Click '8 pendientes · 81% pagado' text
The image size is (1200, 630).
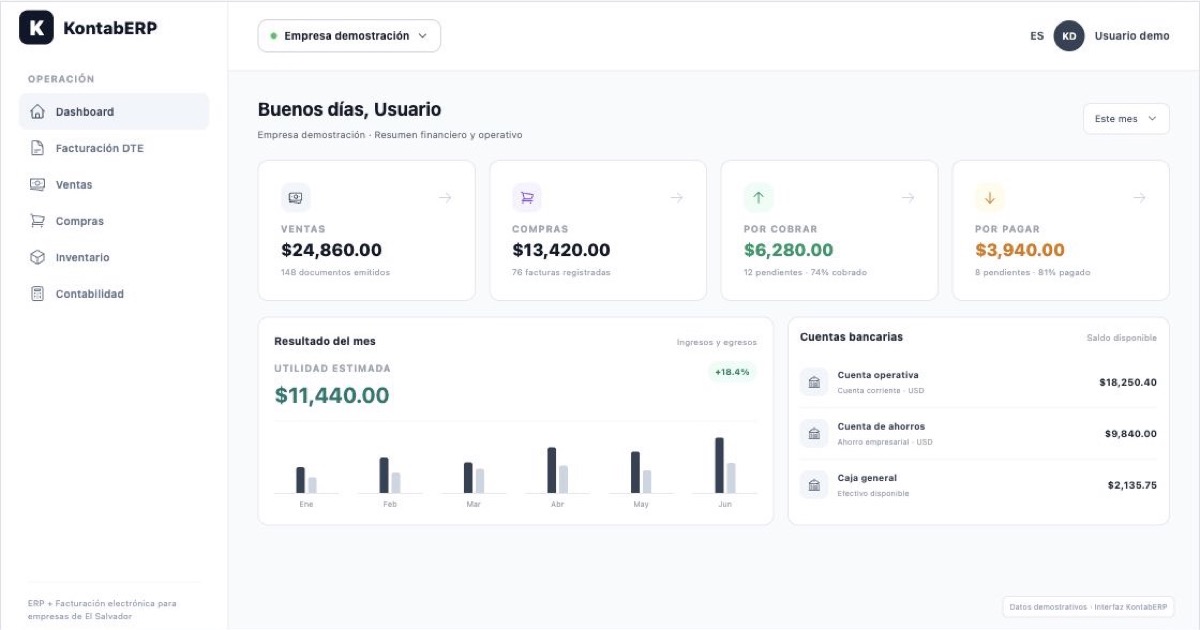click(1033, 272)
